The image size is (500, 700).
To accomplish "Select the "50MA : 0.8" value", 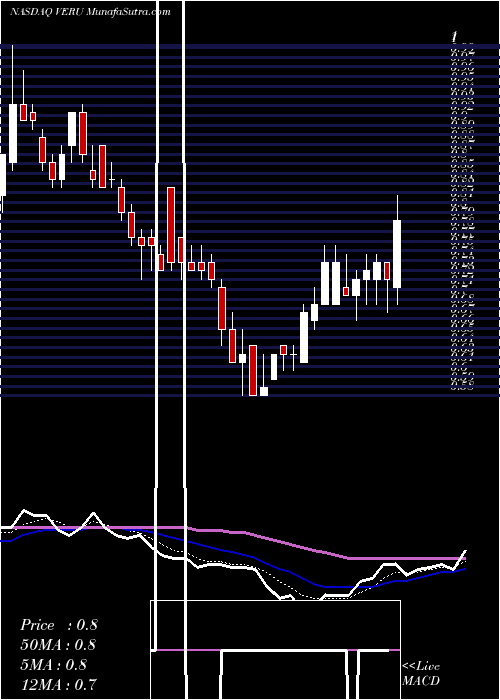I will pos(59,645).
